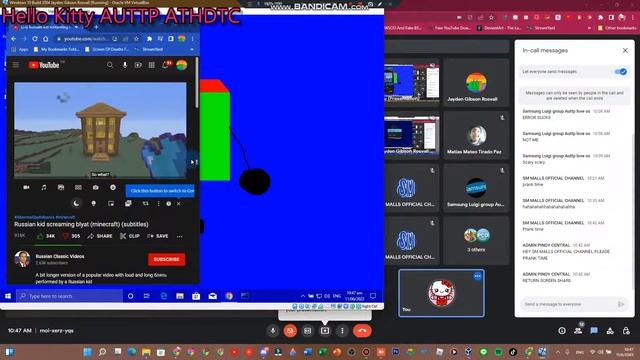This screenshot has width=640, height=360.
Task: Click the CLIP button under the video
Action: click(130, 236)
